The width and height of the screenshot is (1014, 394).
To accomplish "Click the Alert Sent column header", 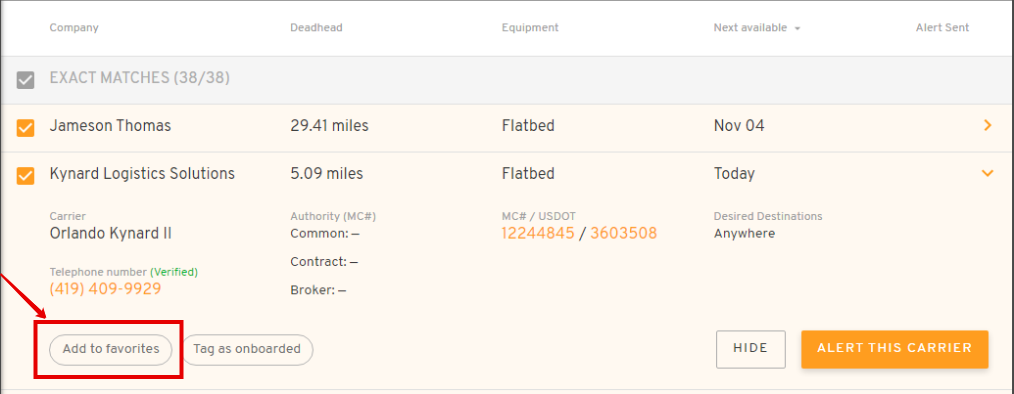I will (x=942, y=28).
